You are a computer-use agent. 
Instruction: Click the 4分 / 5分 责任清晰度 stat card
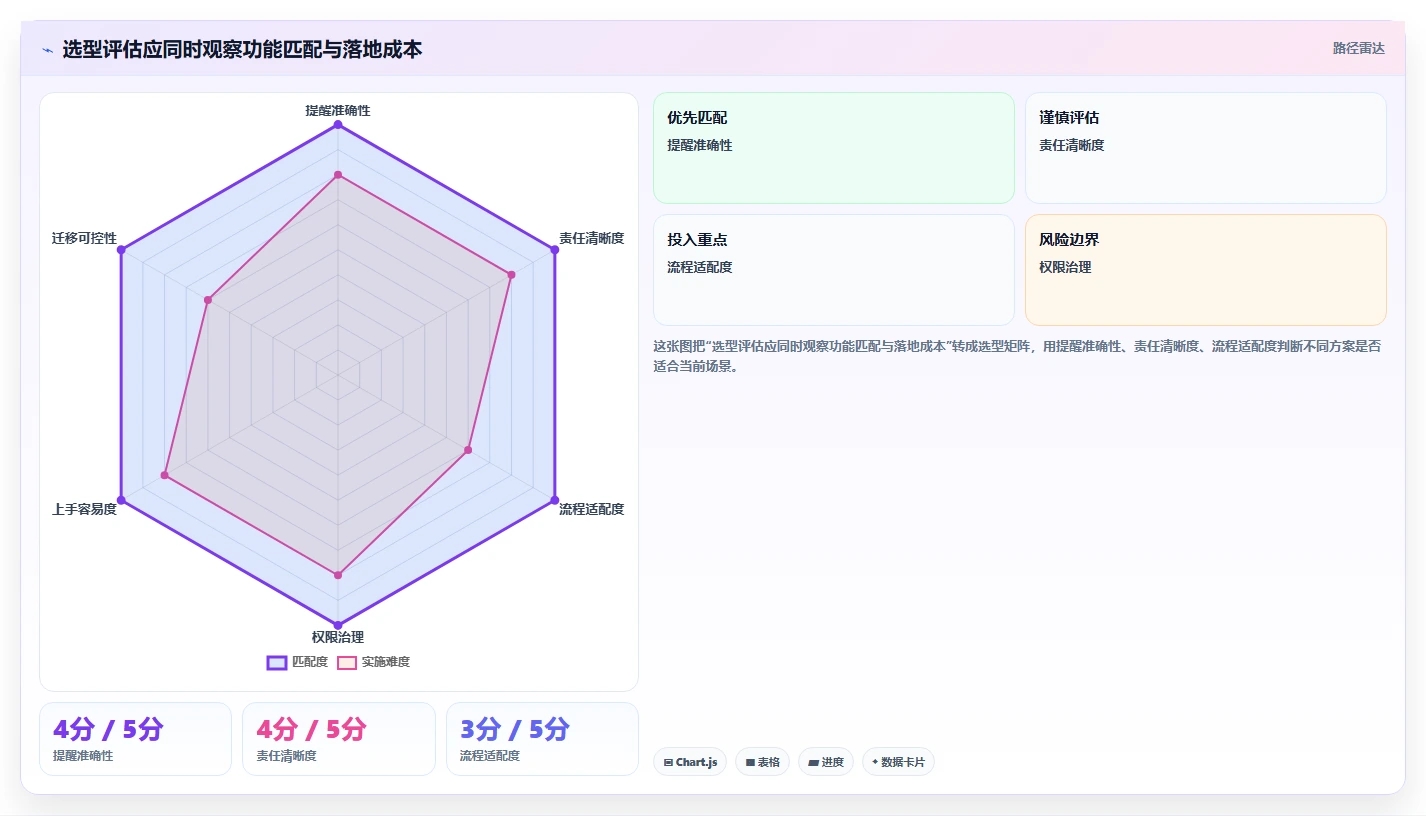click(x=338, y=739)
